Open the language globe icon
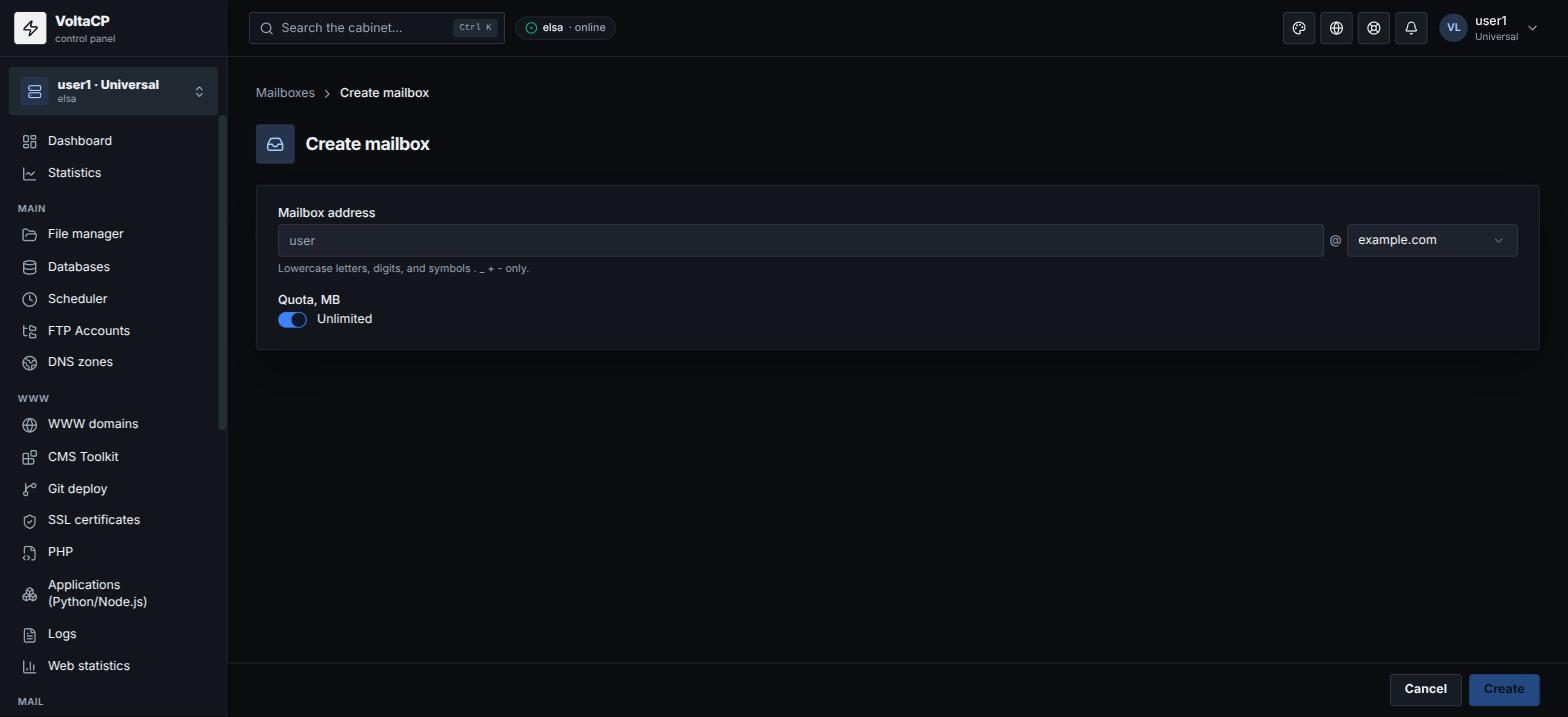 pyautogui.click(x=1336, y=28)
